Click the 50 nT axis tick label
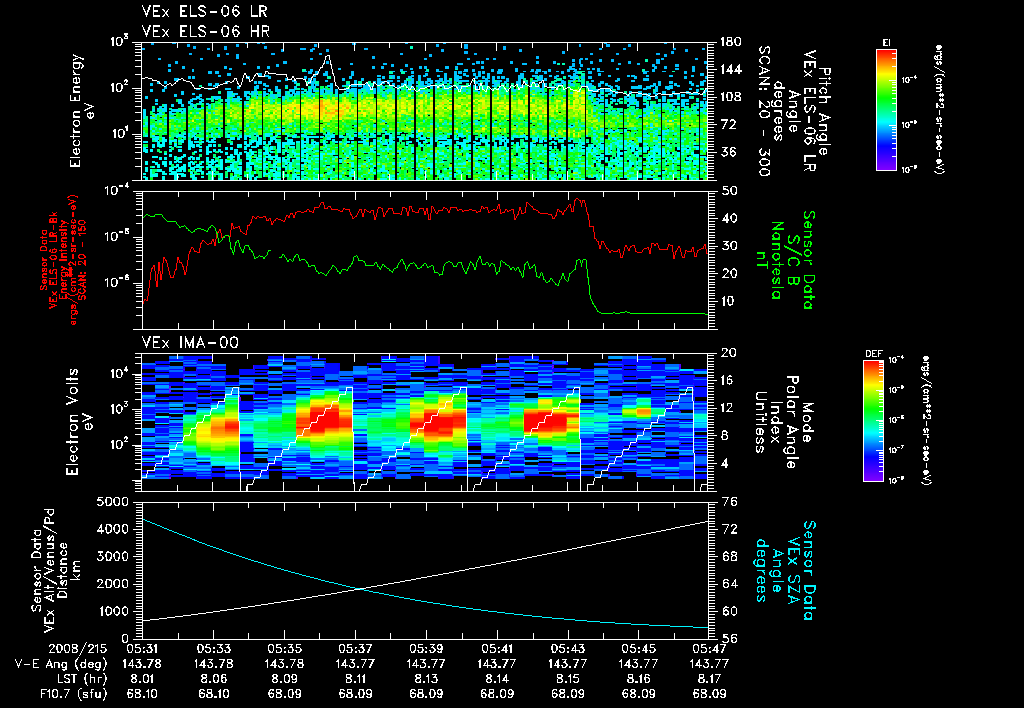The height and width of the screenshot is (708, 1024). tap(729, 191)
